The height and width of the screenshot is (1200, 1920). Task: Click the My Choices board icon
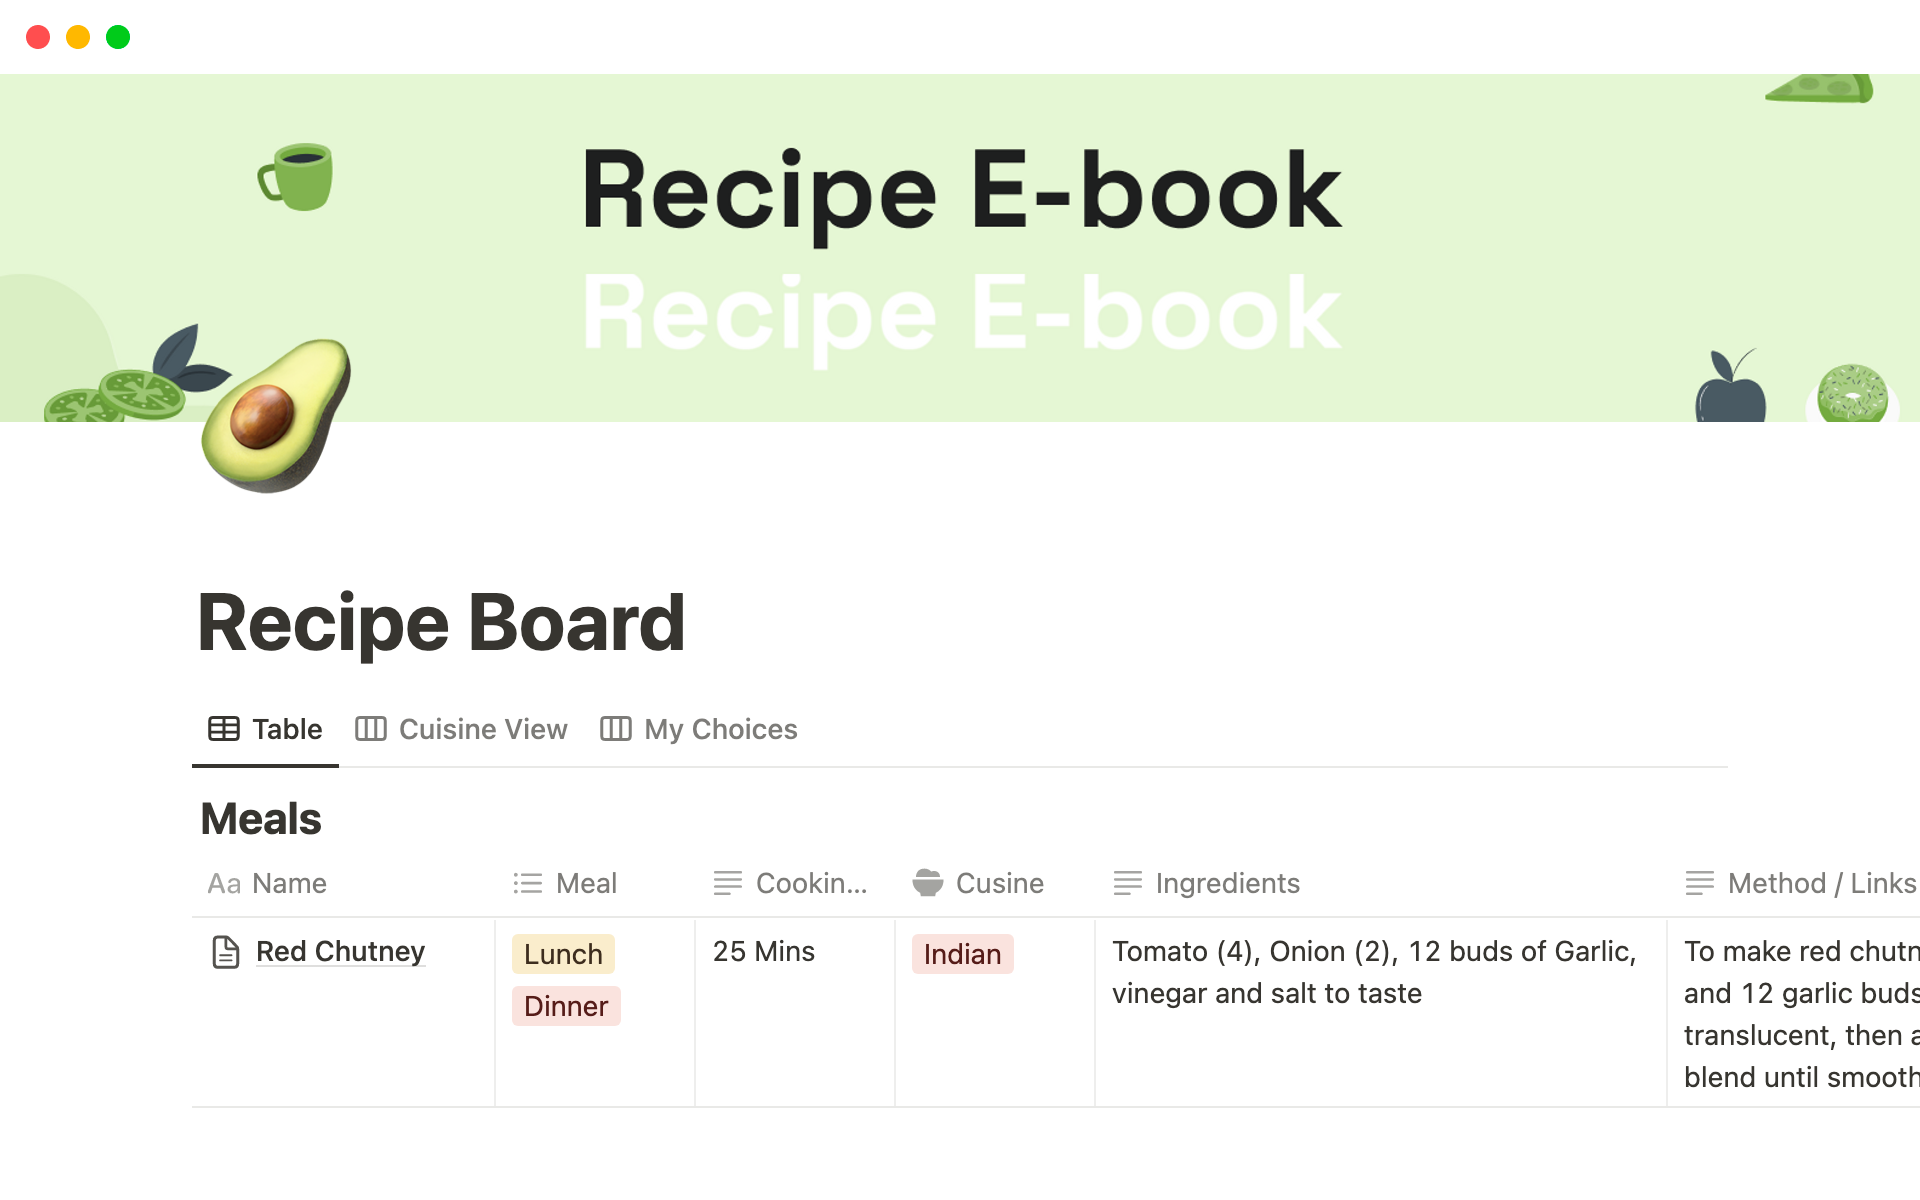[615, 729]
